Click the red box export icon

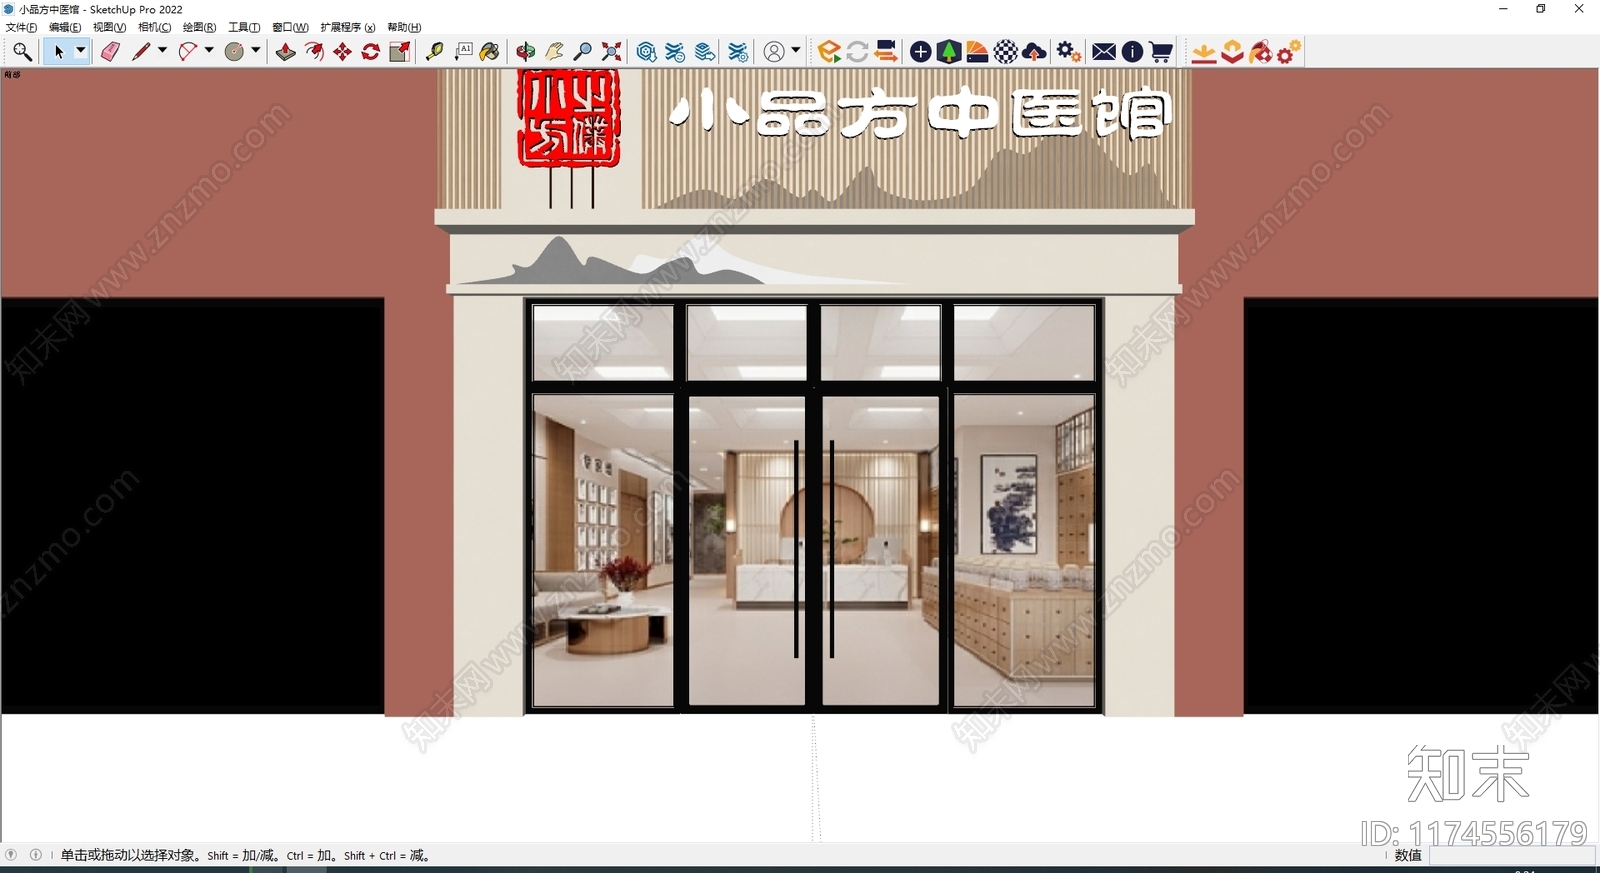(1232, 51)
